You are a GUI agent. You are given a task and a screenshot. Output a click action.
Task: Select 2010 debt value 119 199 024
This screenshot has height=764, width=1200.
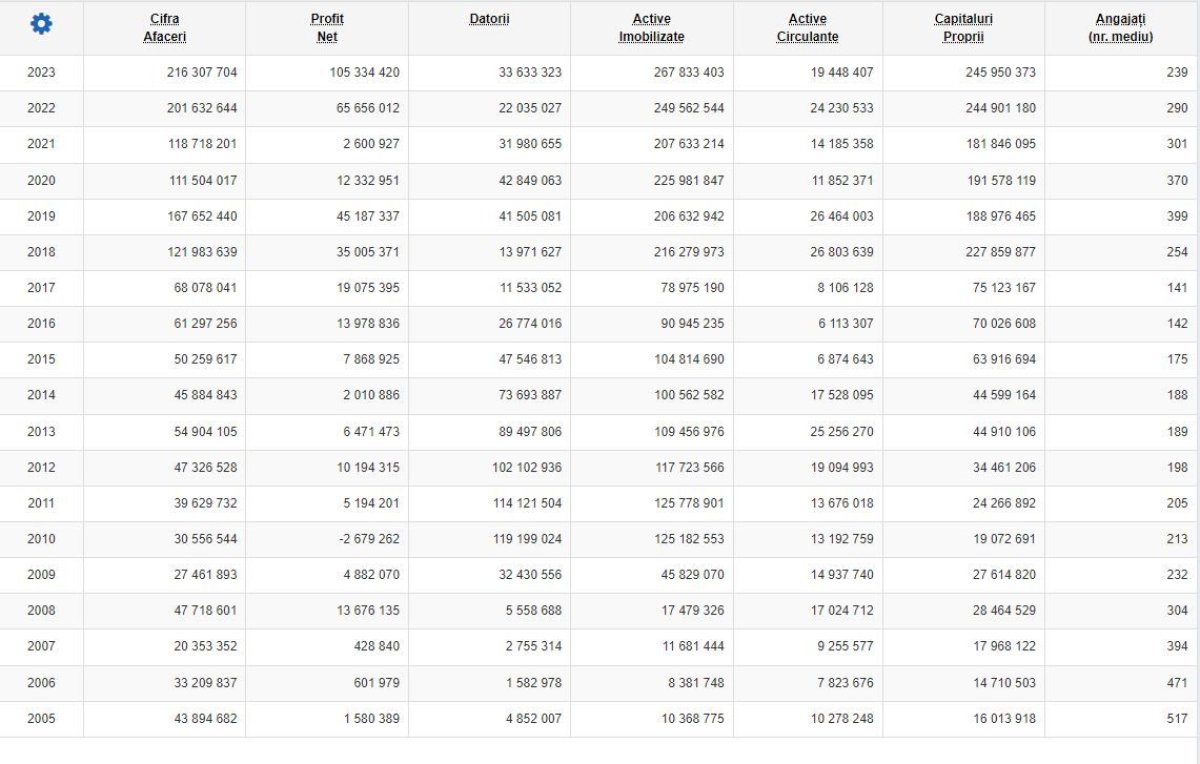pyautogui.click(x=523, y=539)
